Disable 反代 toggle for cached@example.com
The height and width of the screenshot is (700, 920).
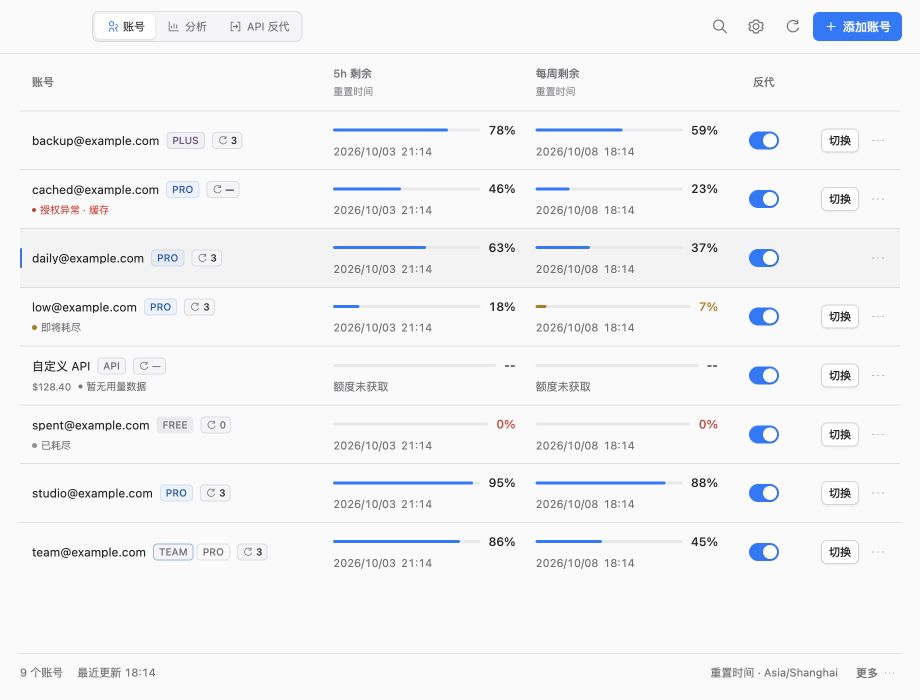coord(763,199)
